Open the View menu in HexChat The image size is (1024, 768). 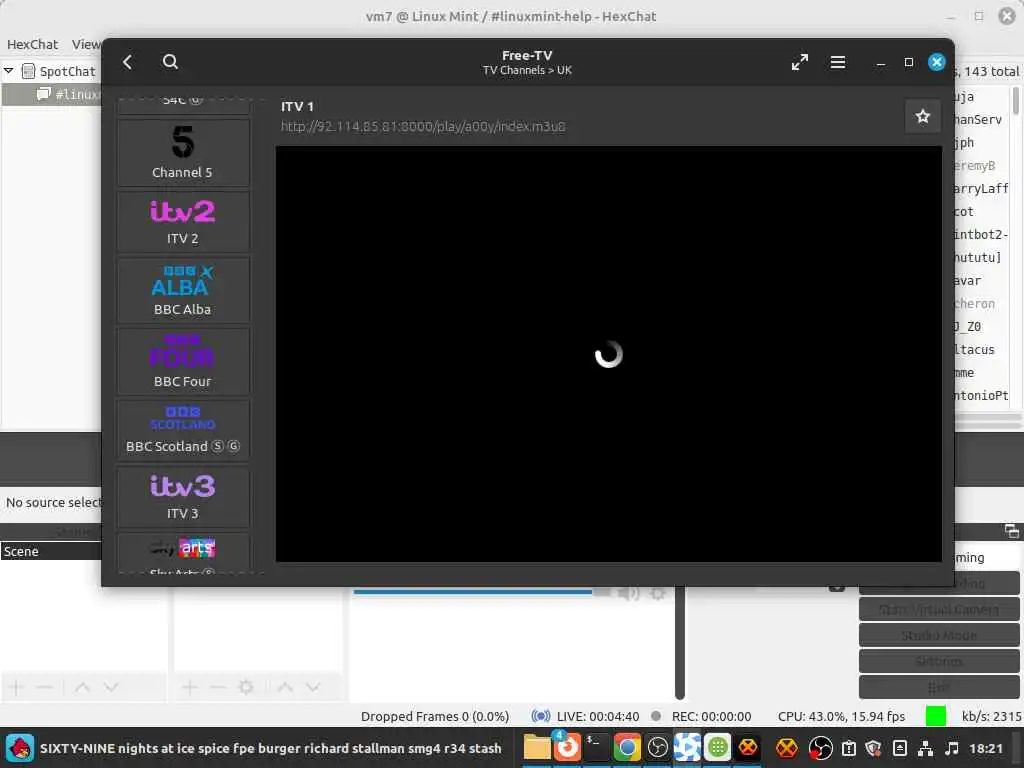[86, 44]
